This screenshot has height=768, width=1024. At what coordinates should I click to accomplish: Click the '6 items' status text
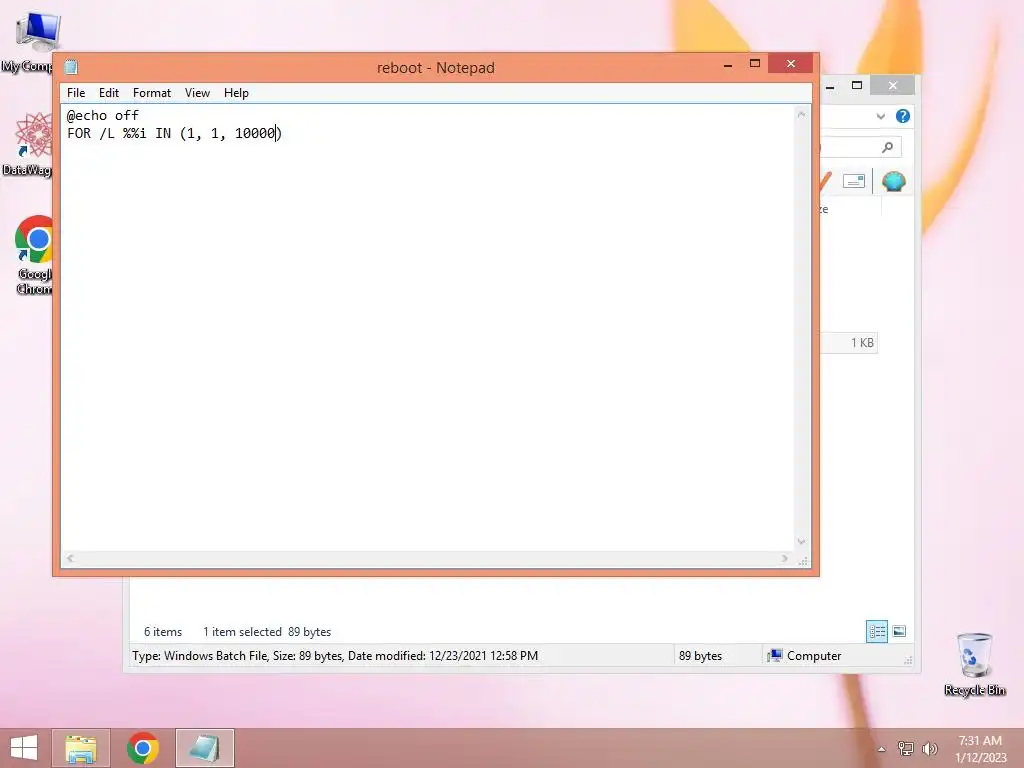[x=163, y=632]
